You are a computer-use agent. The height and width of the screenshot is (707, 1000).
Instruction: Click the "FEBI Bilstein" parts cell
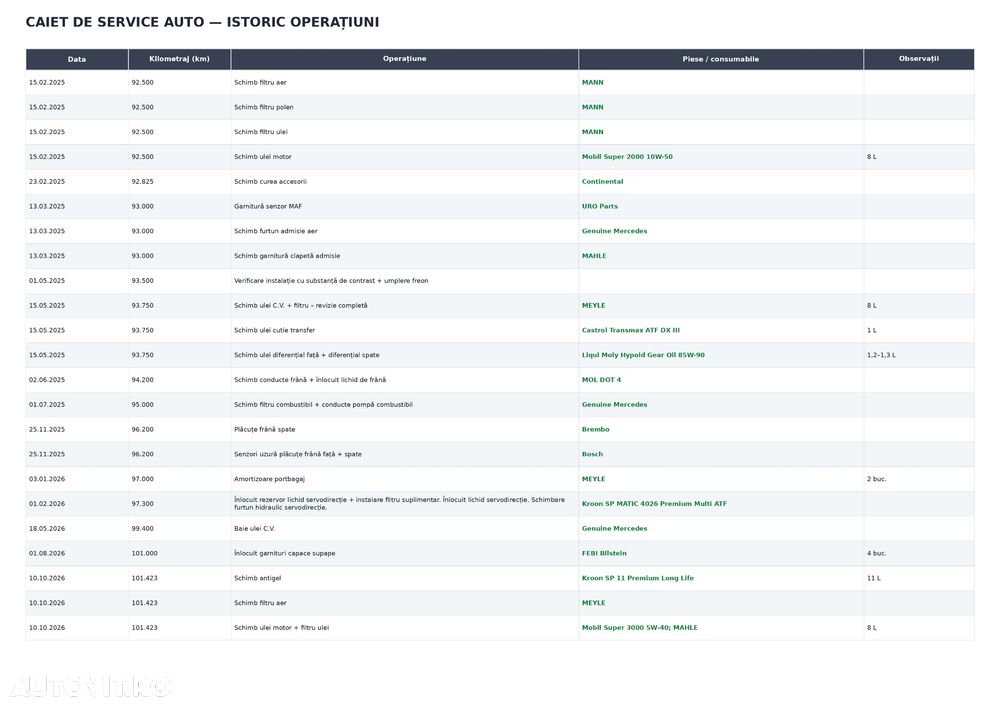(604, 553)
